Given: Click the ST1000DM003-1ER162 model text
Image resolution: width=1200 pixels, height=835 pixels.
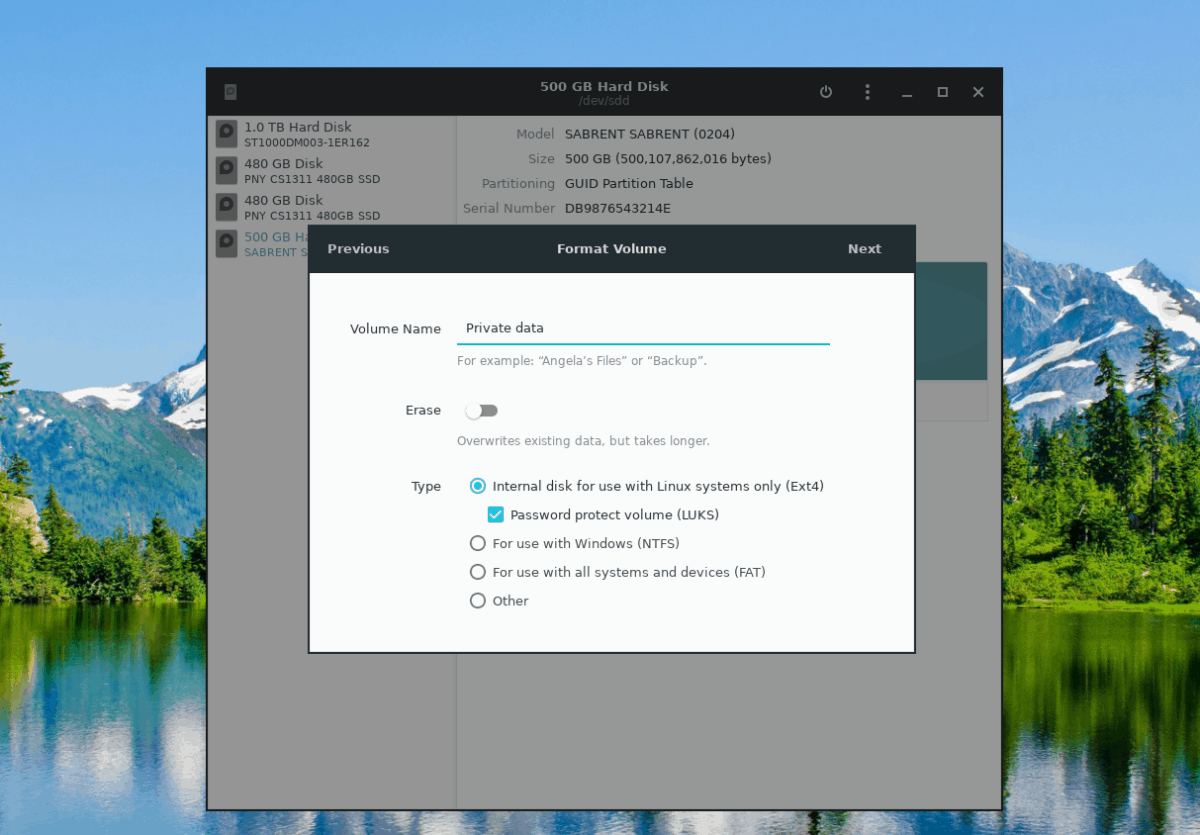Looking at the screenshot, I should [x=307, y=143].
